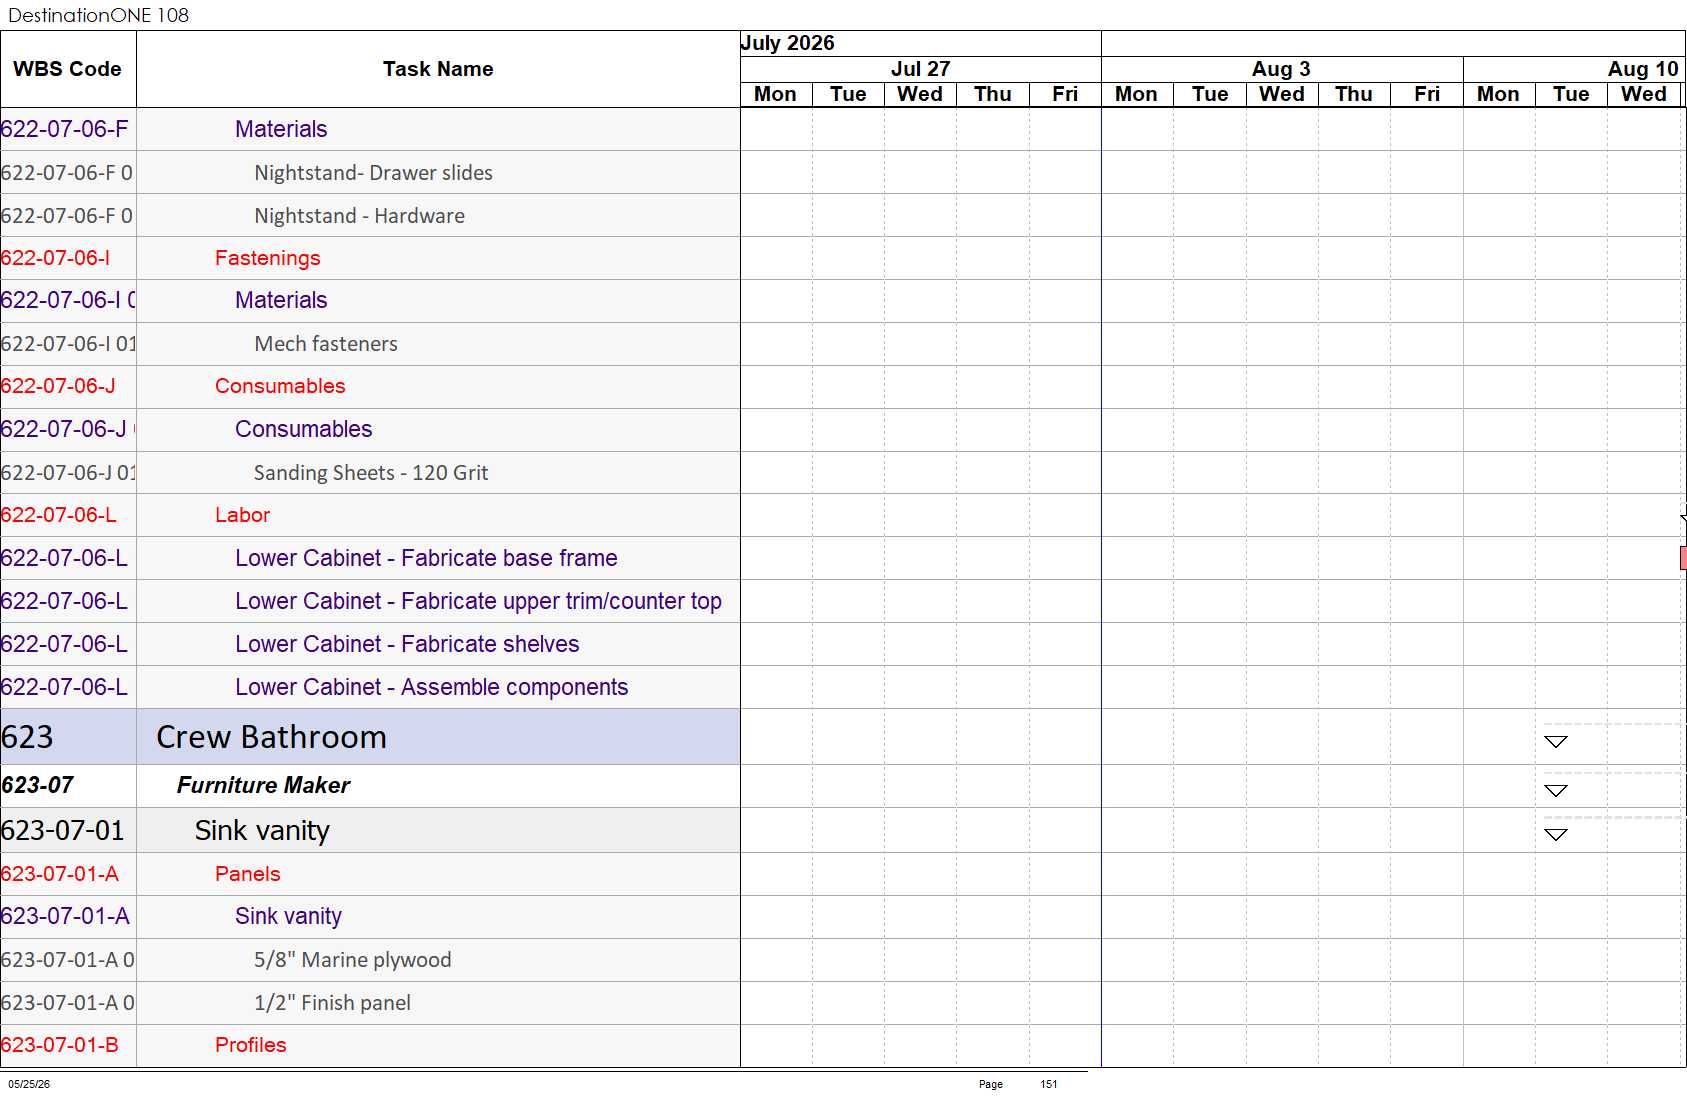Screen dimensions: 1687x1097
Task: Click WBS code cell '623-07-01-B'
Action: [68, 1045]
